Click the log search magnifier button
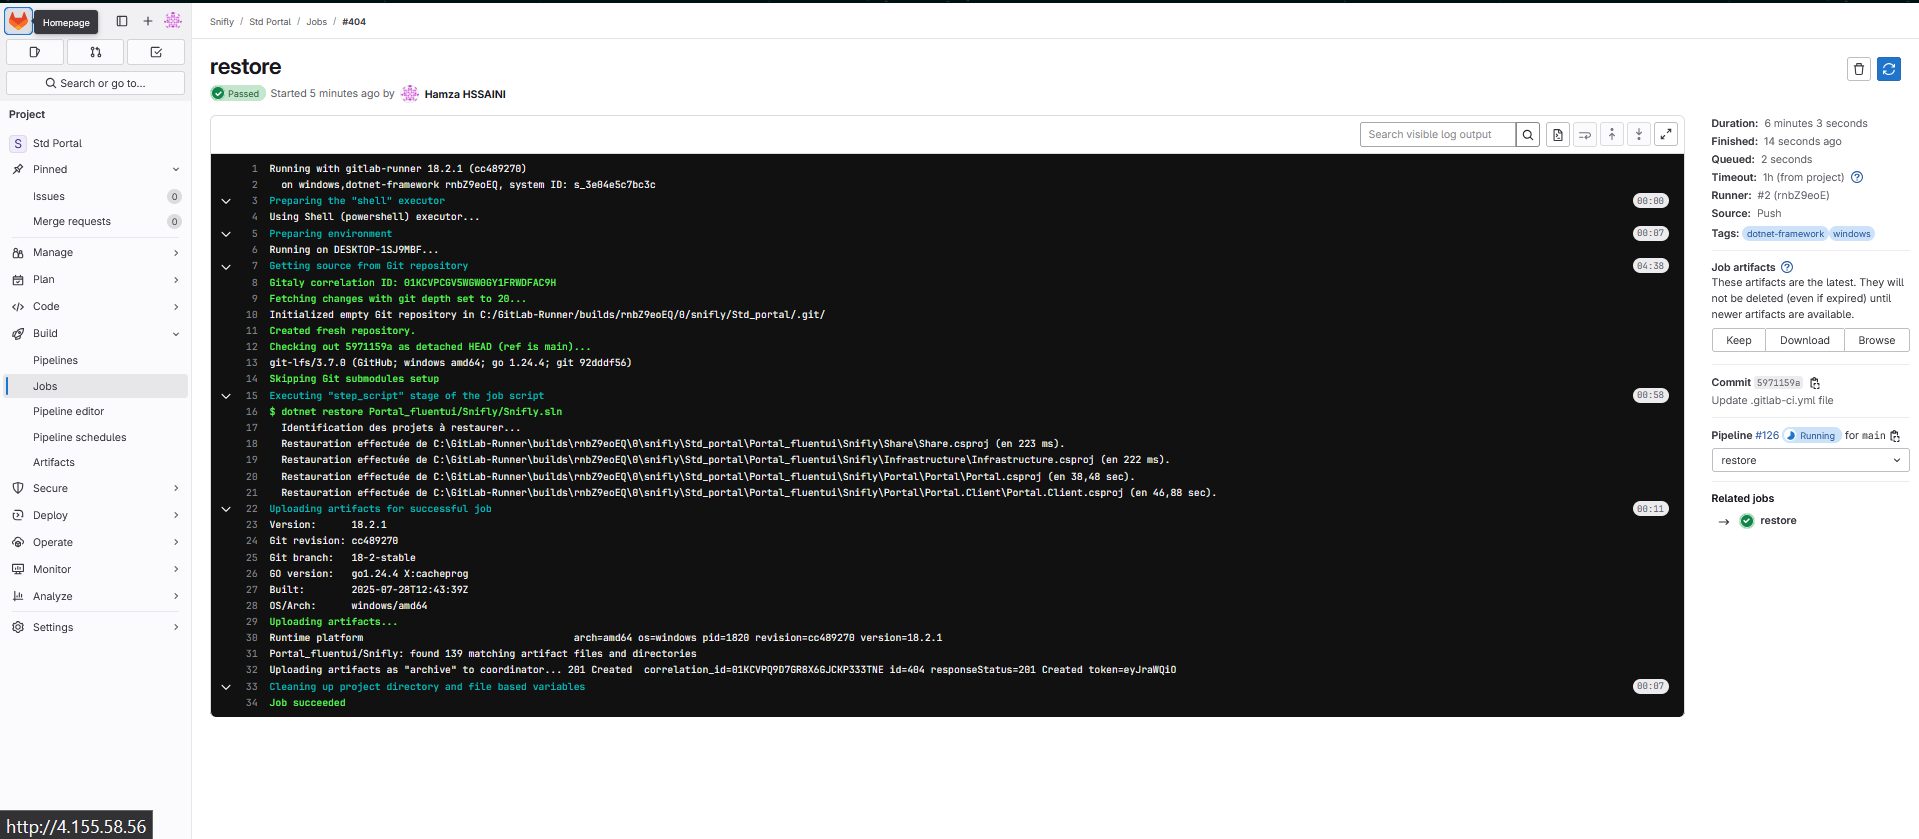Image resolution: width=1919 pixels, height=839 pixels. 1528,135
